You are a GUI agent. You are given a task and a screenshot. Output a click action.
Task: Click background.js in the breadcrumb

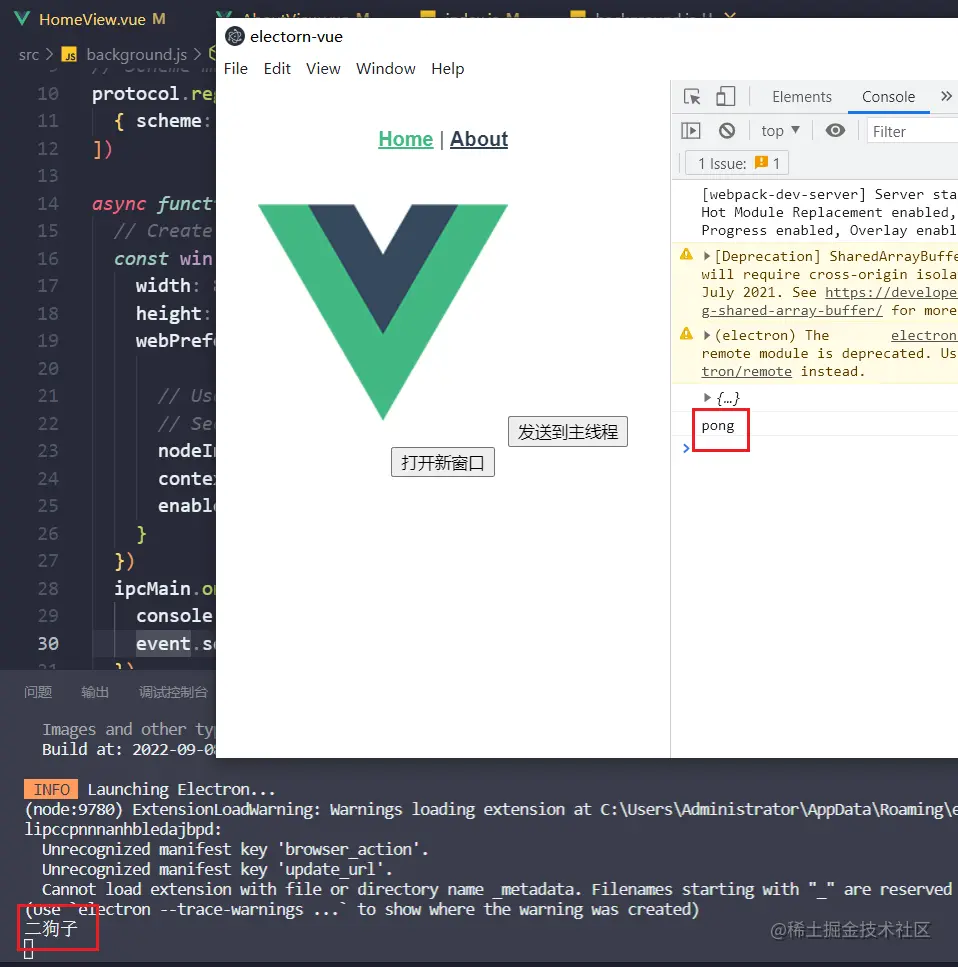click(136, 55)
